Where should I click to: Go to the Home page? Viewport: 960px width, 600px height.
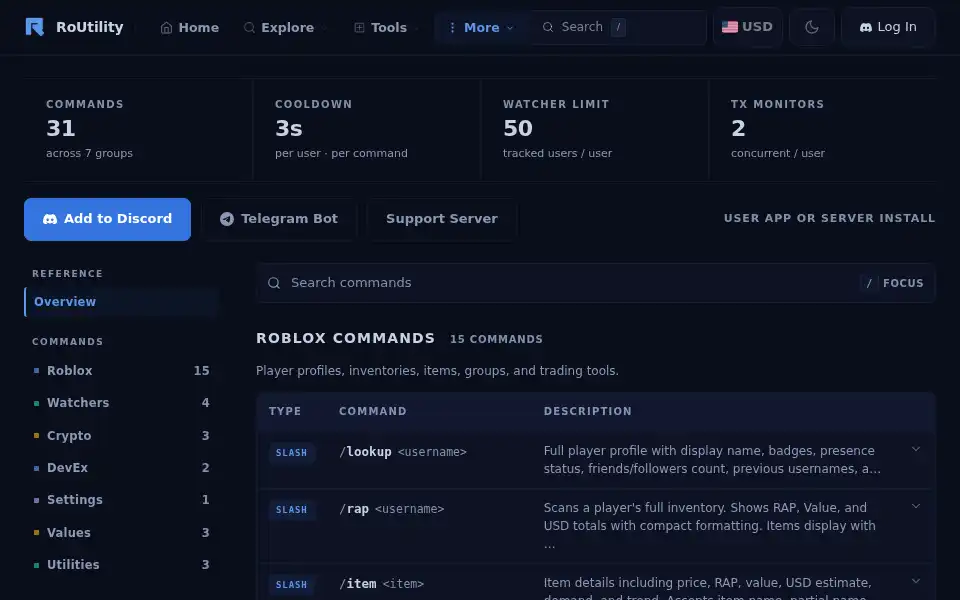click(x=190, y=28)
